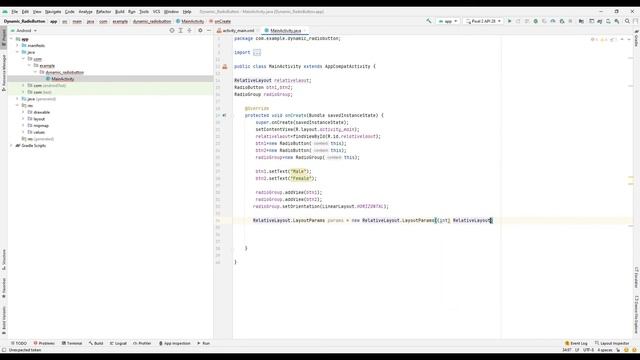The image size is (640, 360).
Task: Toggle tool window bars via status bar corner icon
Action: [4, 350]
